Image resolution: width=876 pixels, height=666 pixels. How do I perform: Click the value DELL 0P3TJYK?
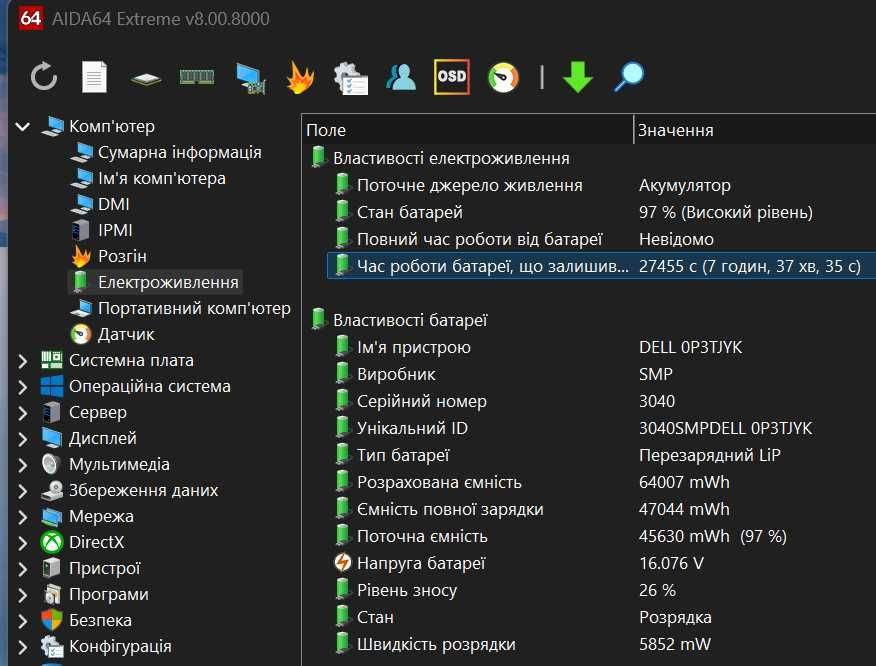point(691,347)
